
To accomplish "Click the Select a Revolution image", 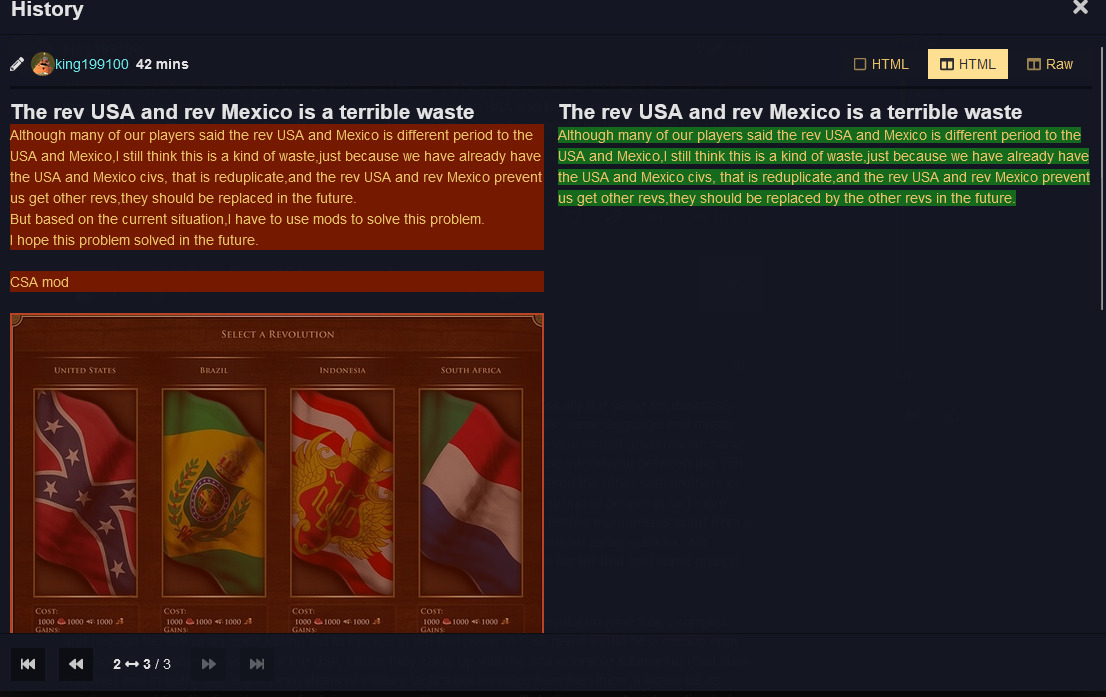I will (x=277, y=473).
